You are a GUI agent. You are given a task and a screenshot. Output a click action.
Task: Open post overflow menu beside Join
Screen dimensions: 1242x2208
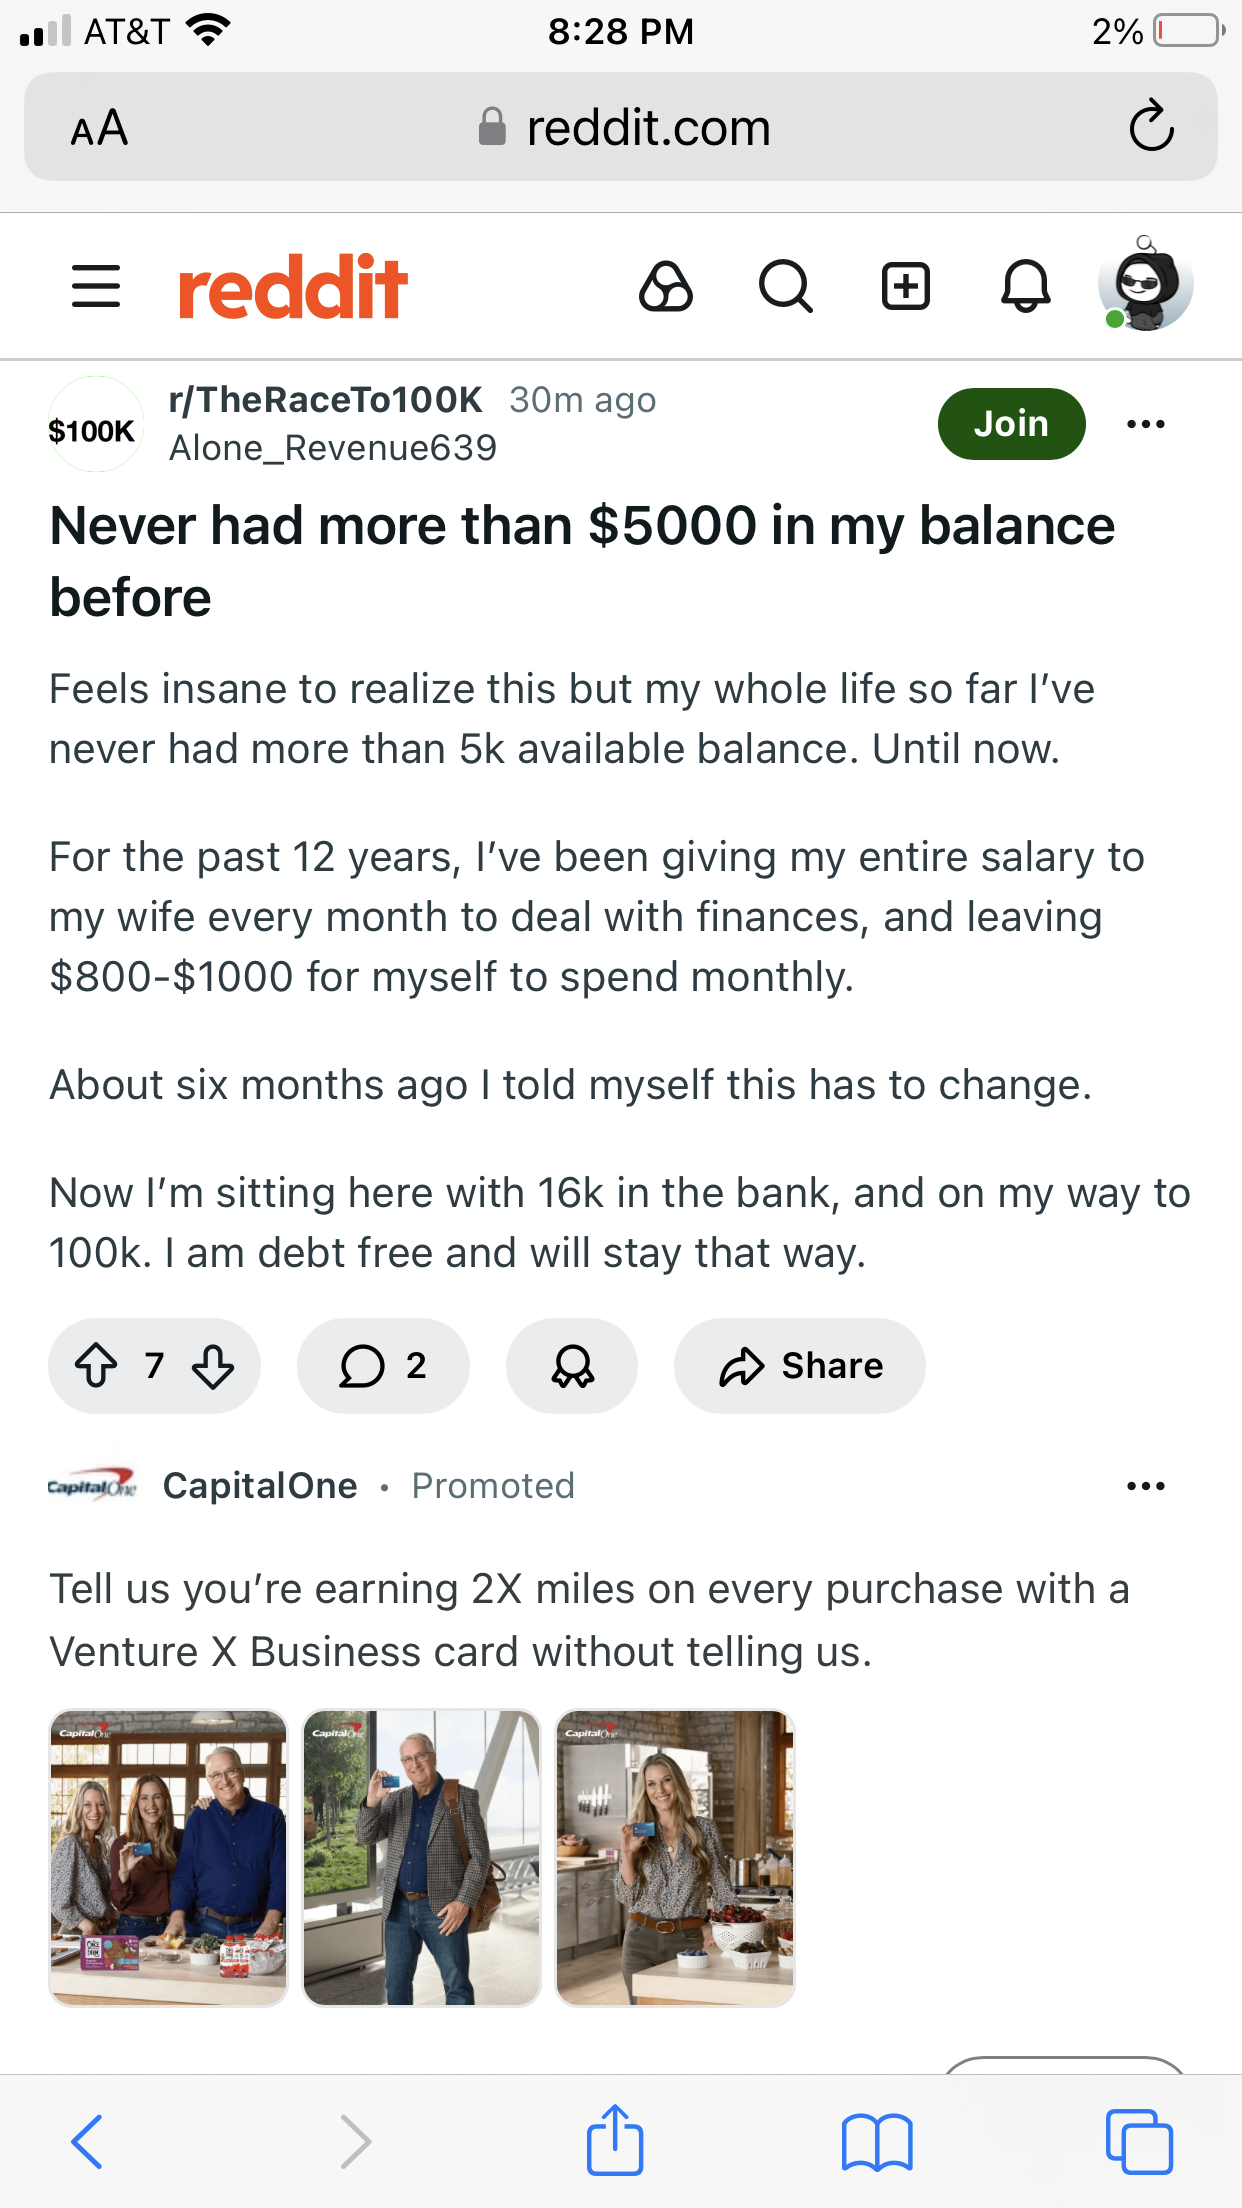pos(1145,424)
